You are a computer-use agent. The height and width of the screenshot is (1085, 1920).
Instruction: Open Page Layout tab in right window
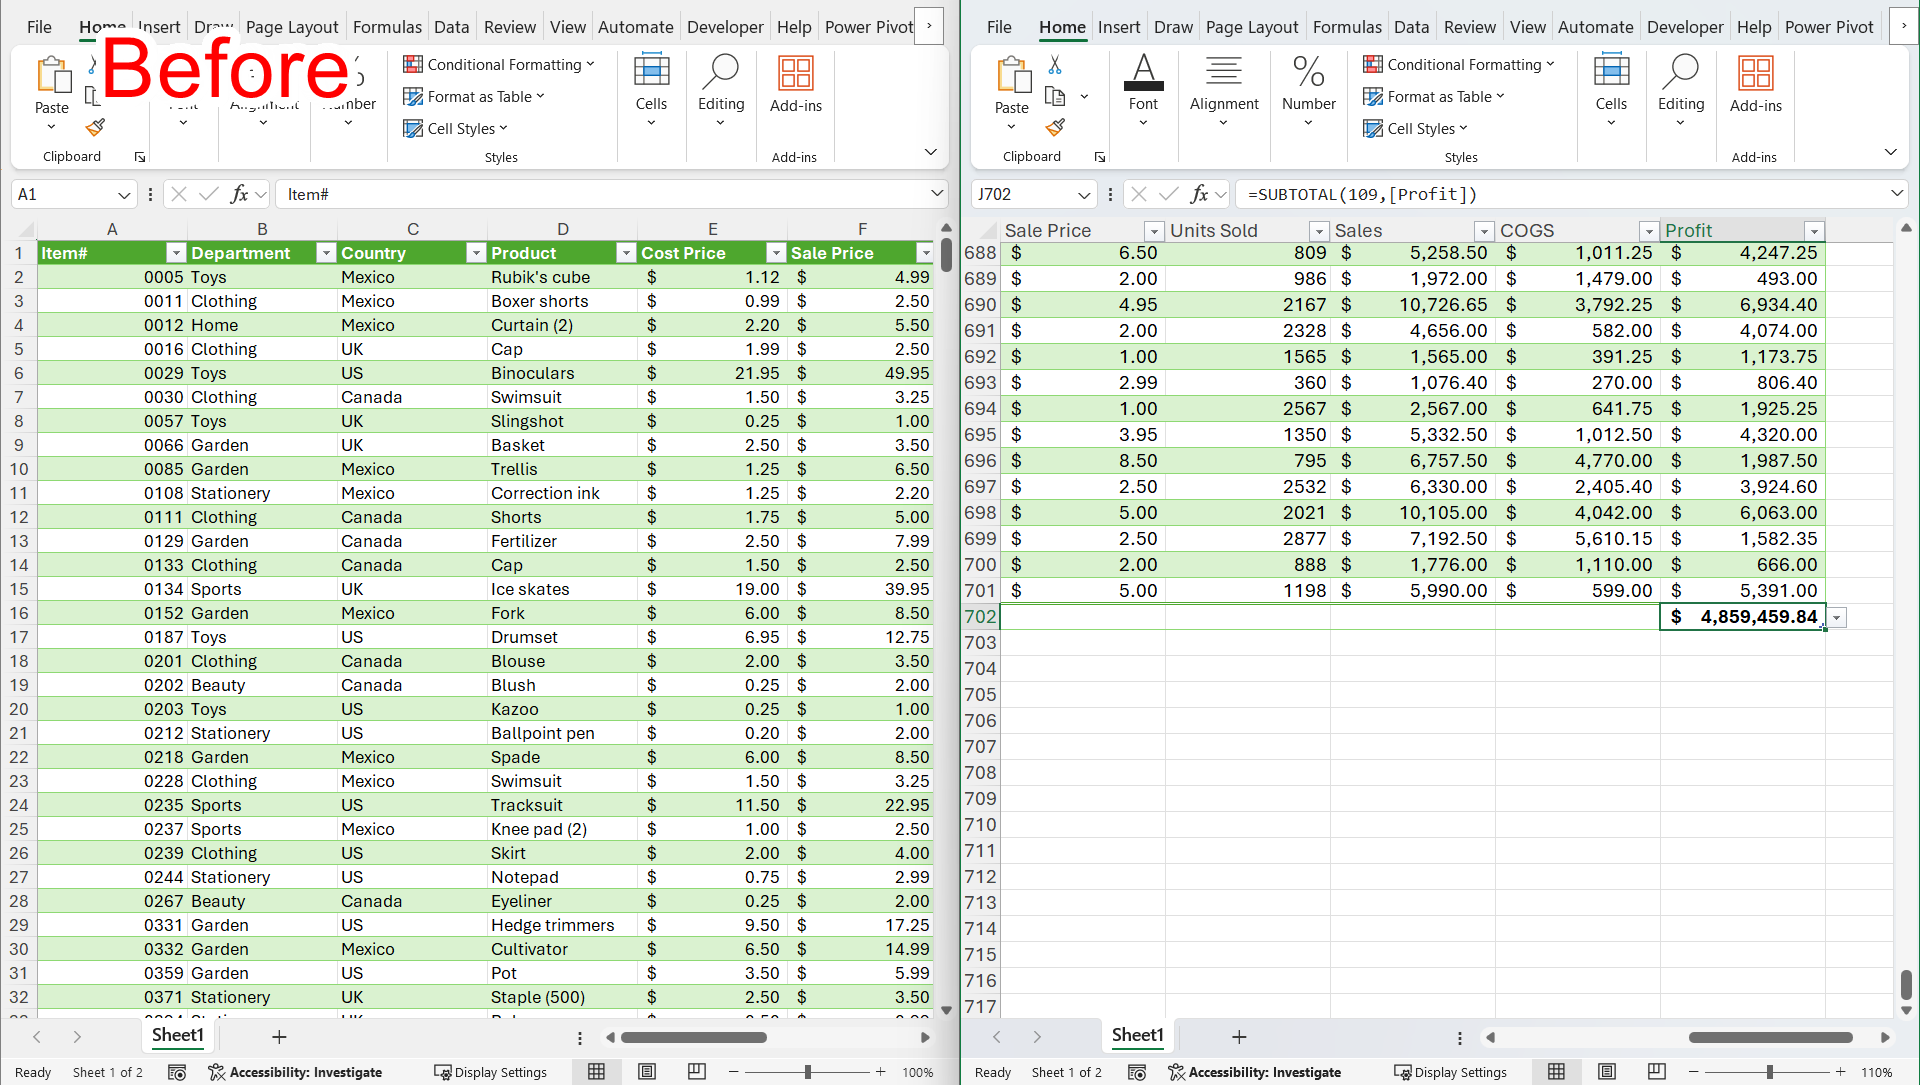coord(1252,27)
